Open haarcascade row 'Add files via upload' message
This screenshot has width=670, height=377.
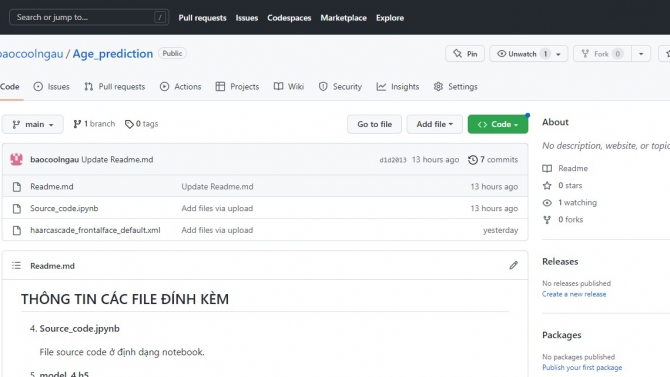coord(217,230)
